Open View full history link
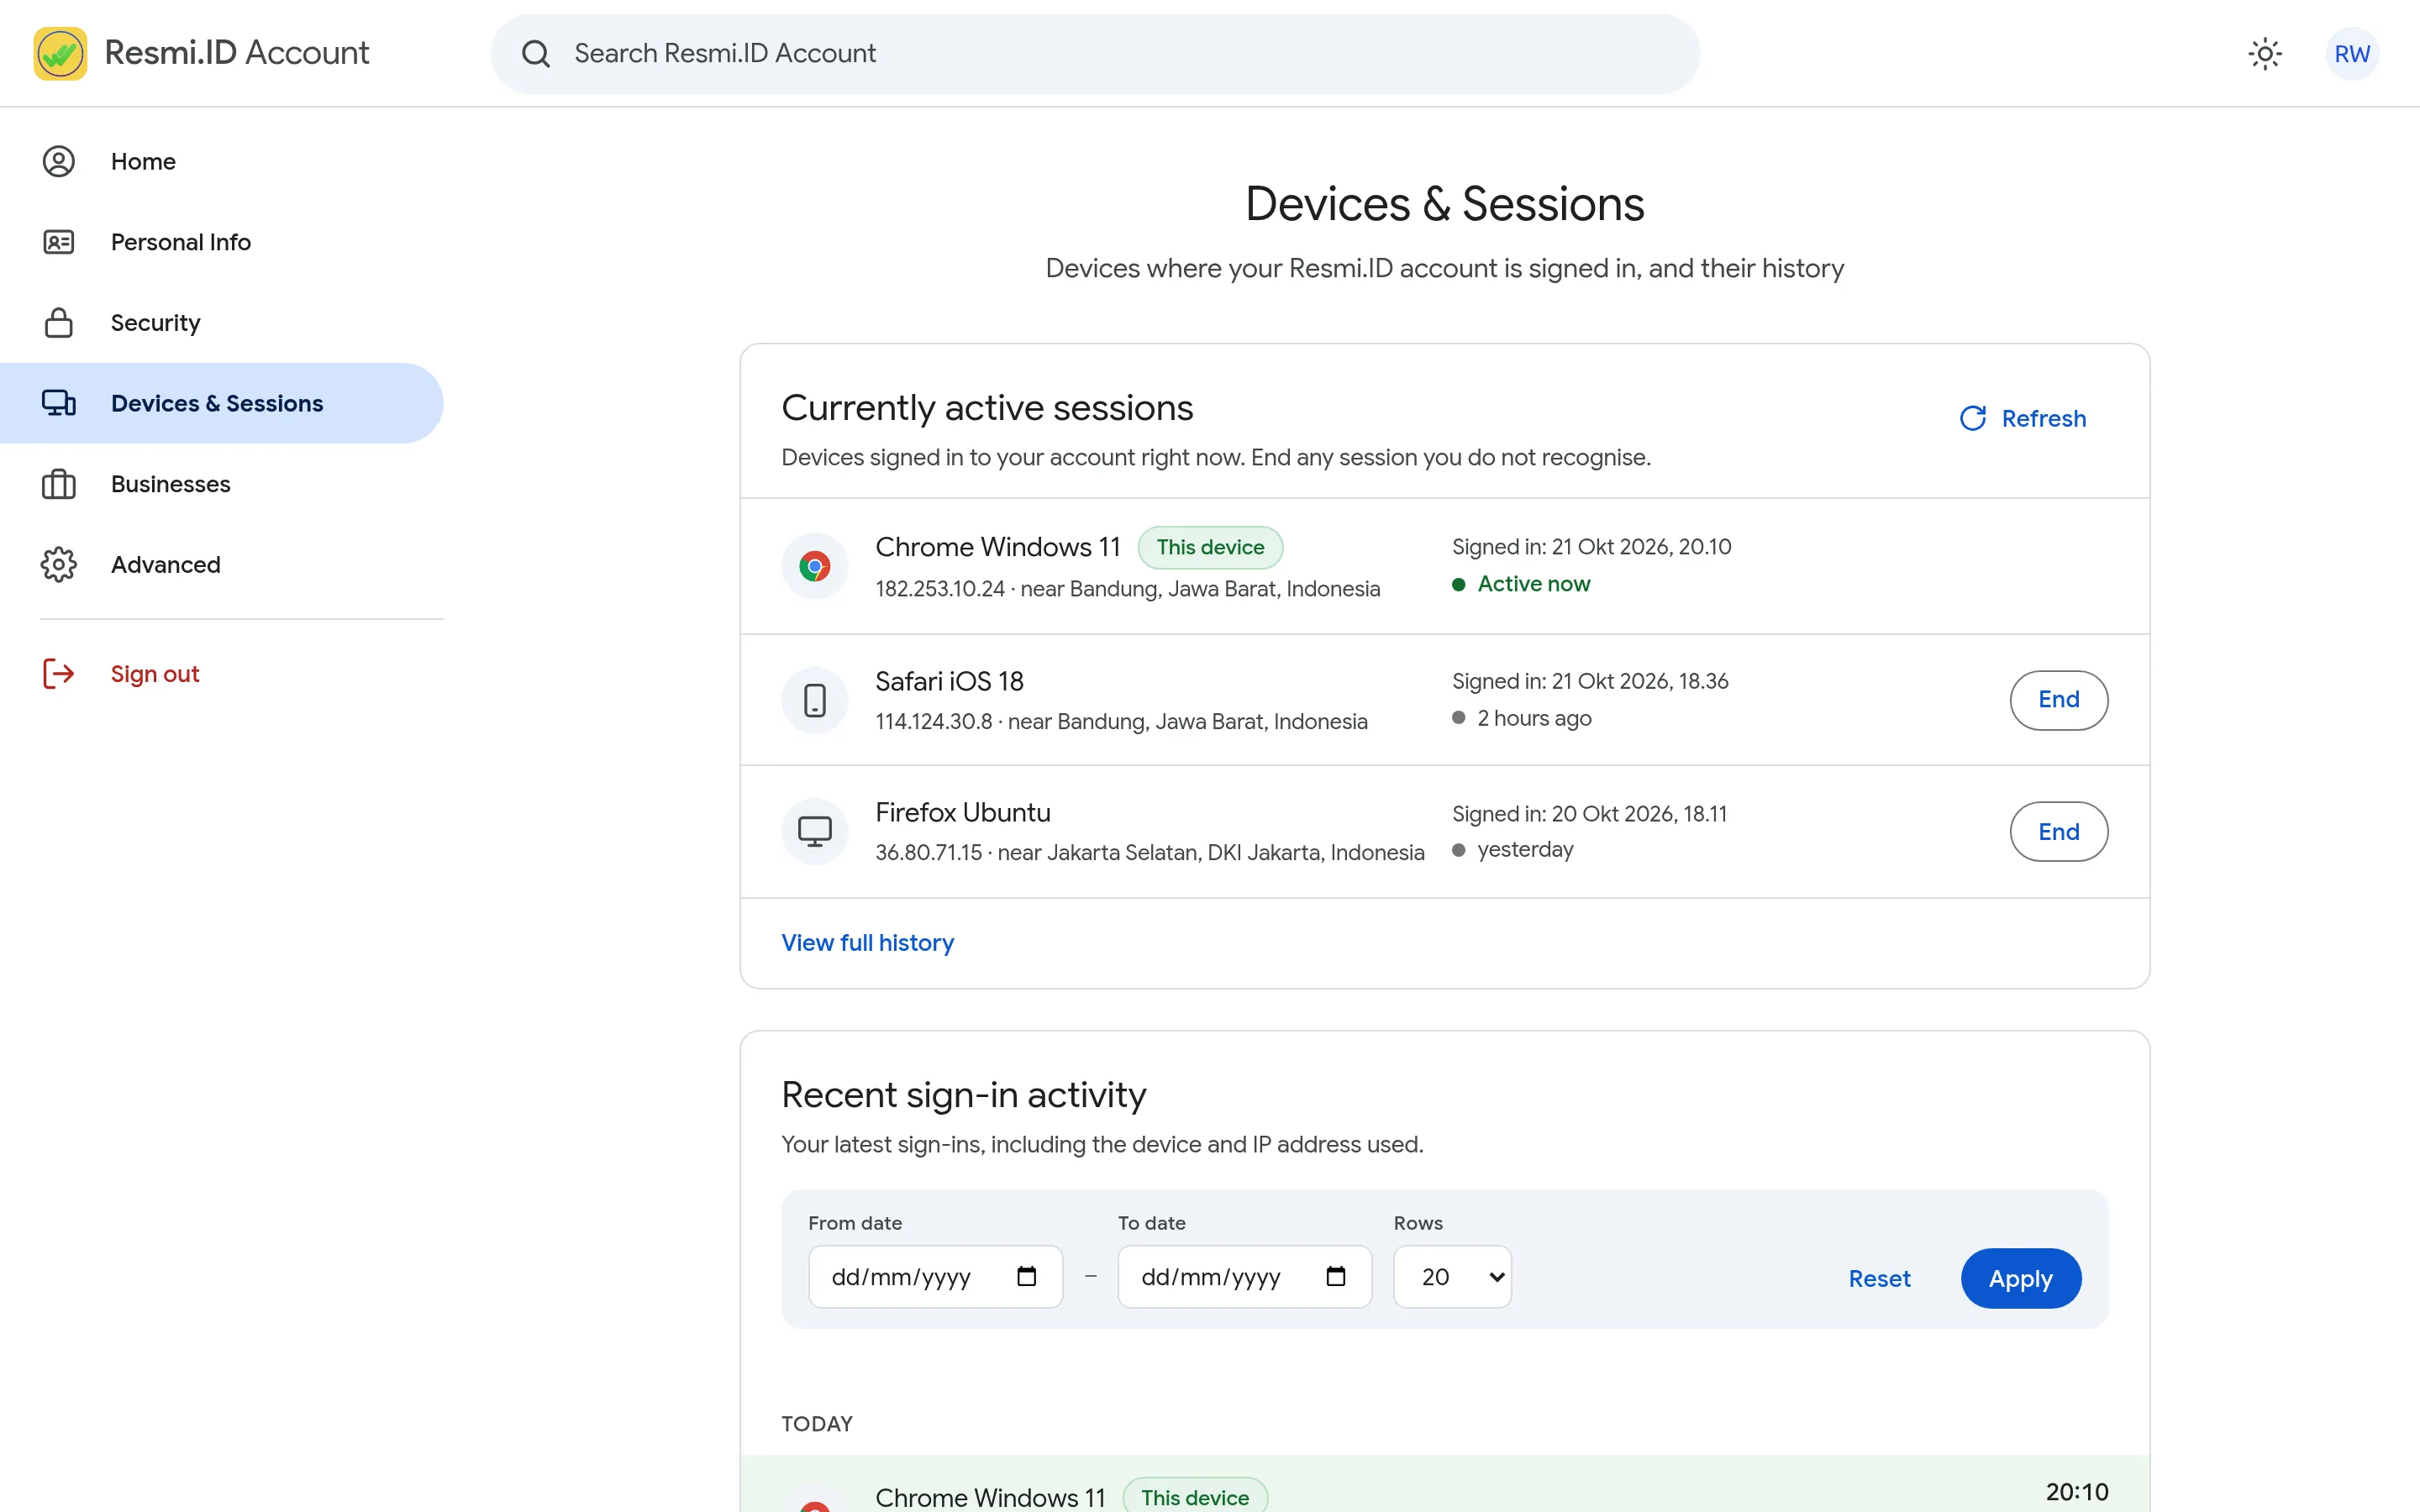This screenshot has height=1512, width=2420. tap(867, 943)
